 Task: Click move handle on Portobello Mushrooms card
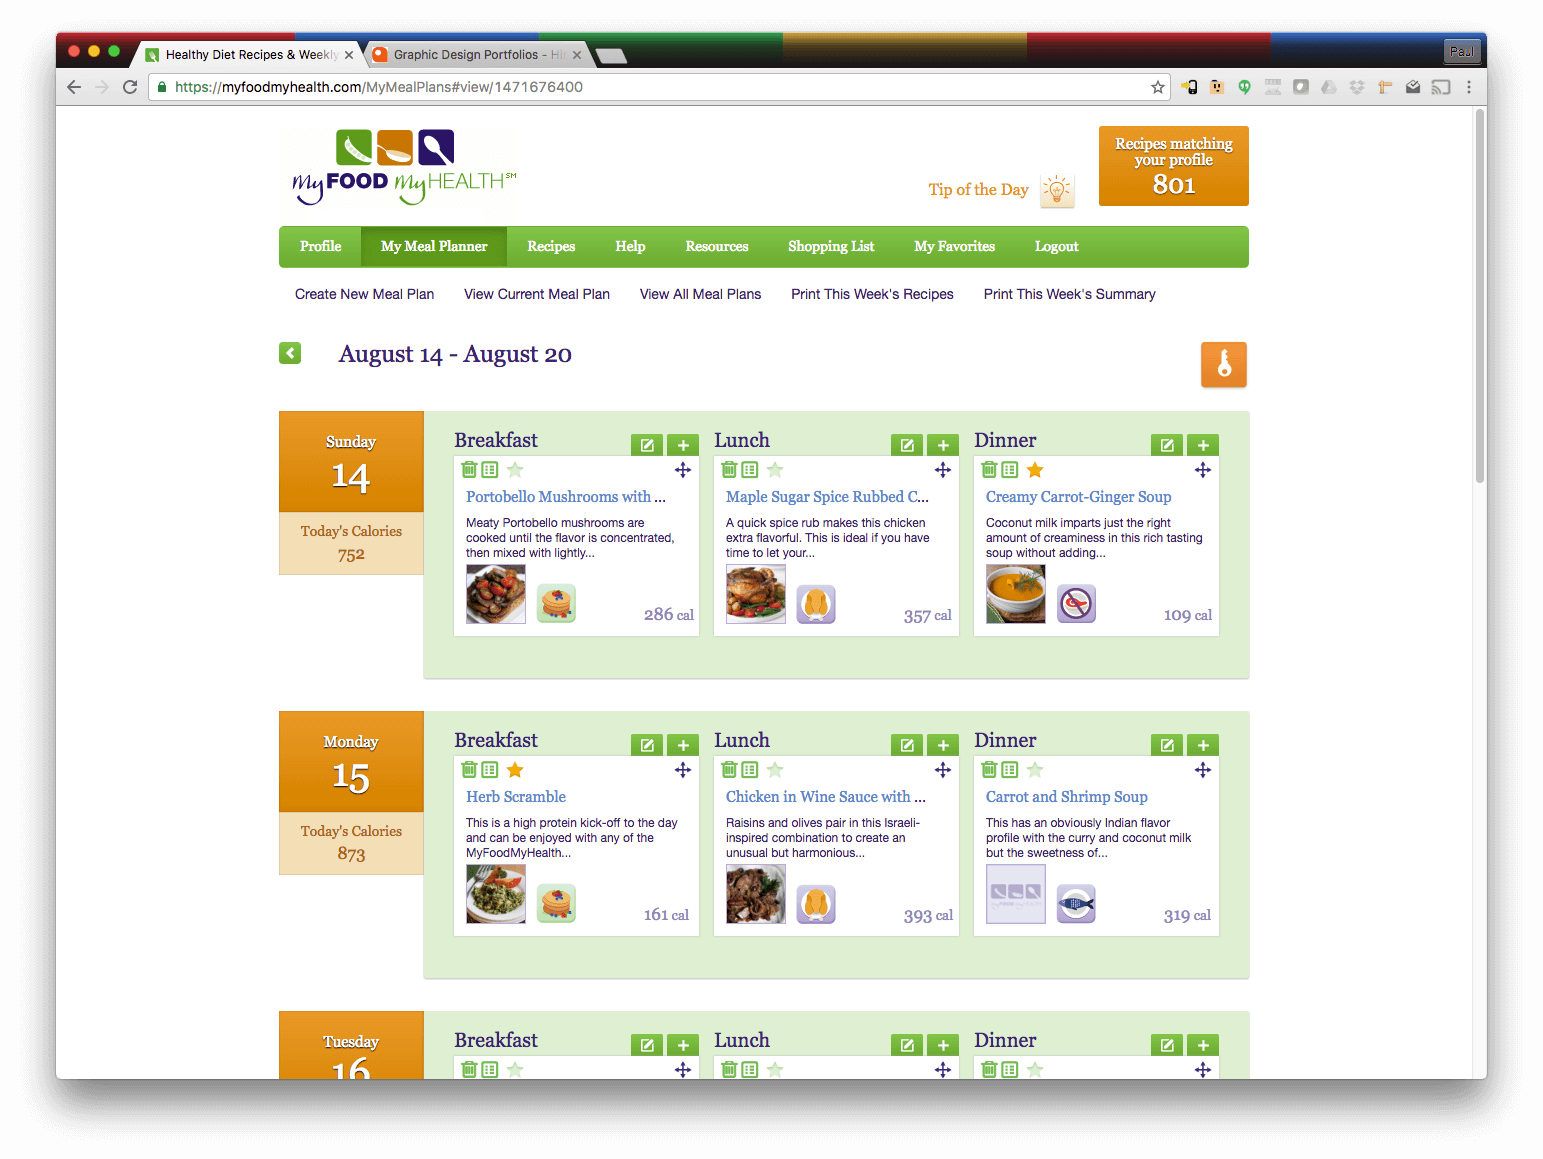[683, 469]
